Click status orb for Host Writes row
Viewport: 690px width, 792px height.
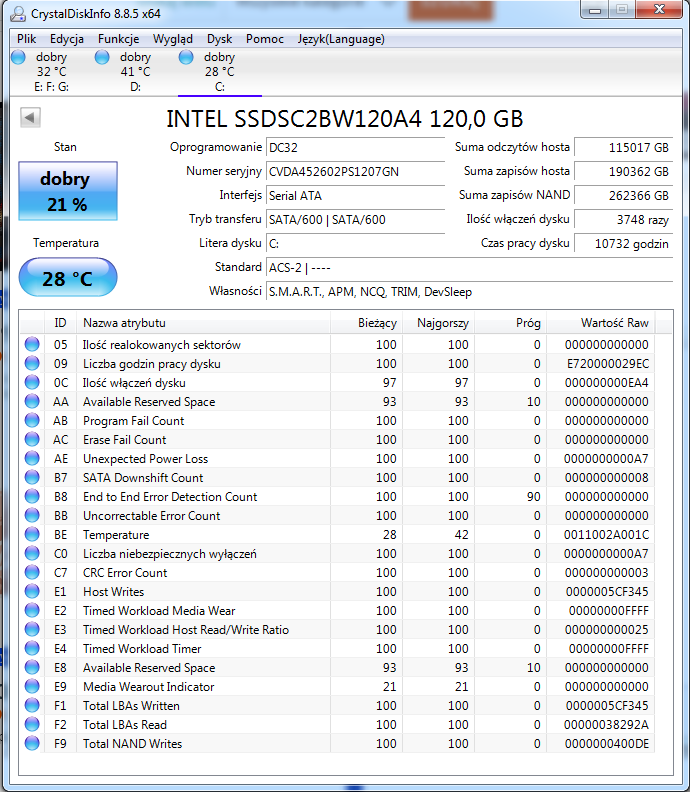[x=32, y=591]
